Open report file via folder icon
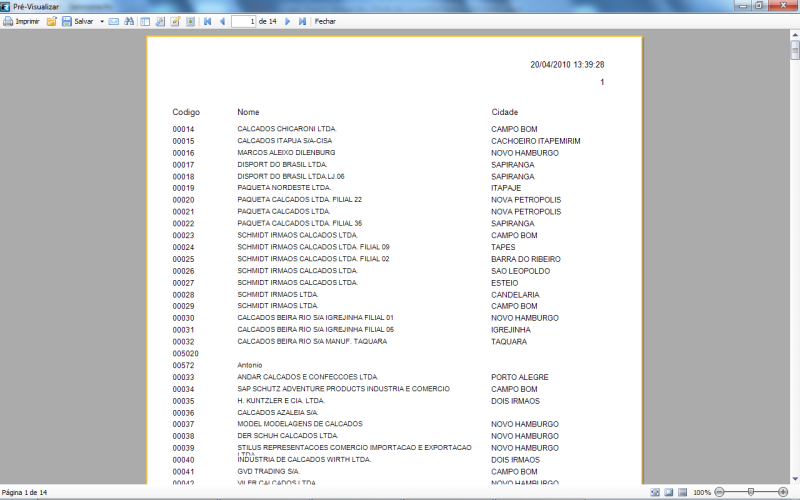Screen dimensions: 800x500 pyautogui.click(x=52, y=21)
